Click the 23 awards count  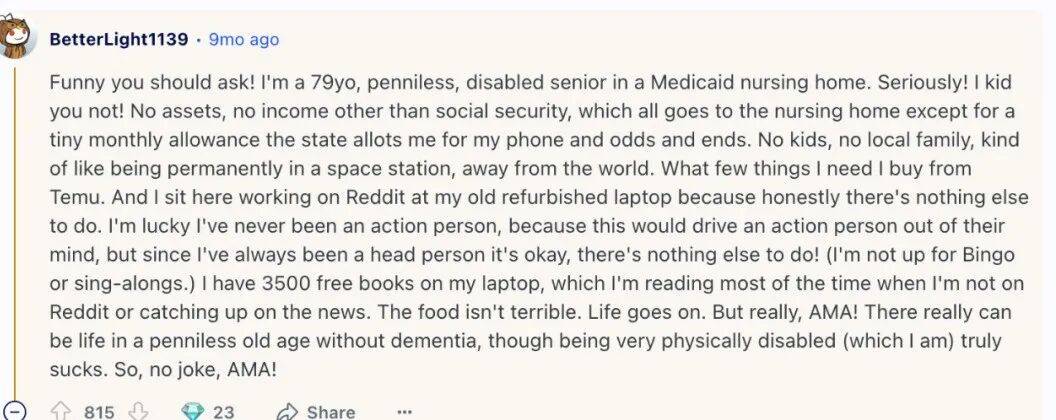(x=224, y=412)
